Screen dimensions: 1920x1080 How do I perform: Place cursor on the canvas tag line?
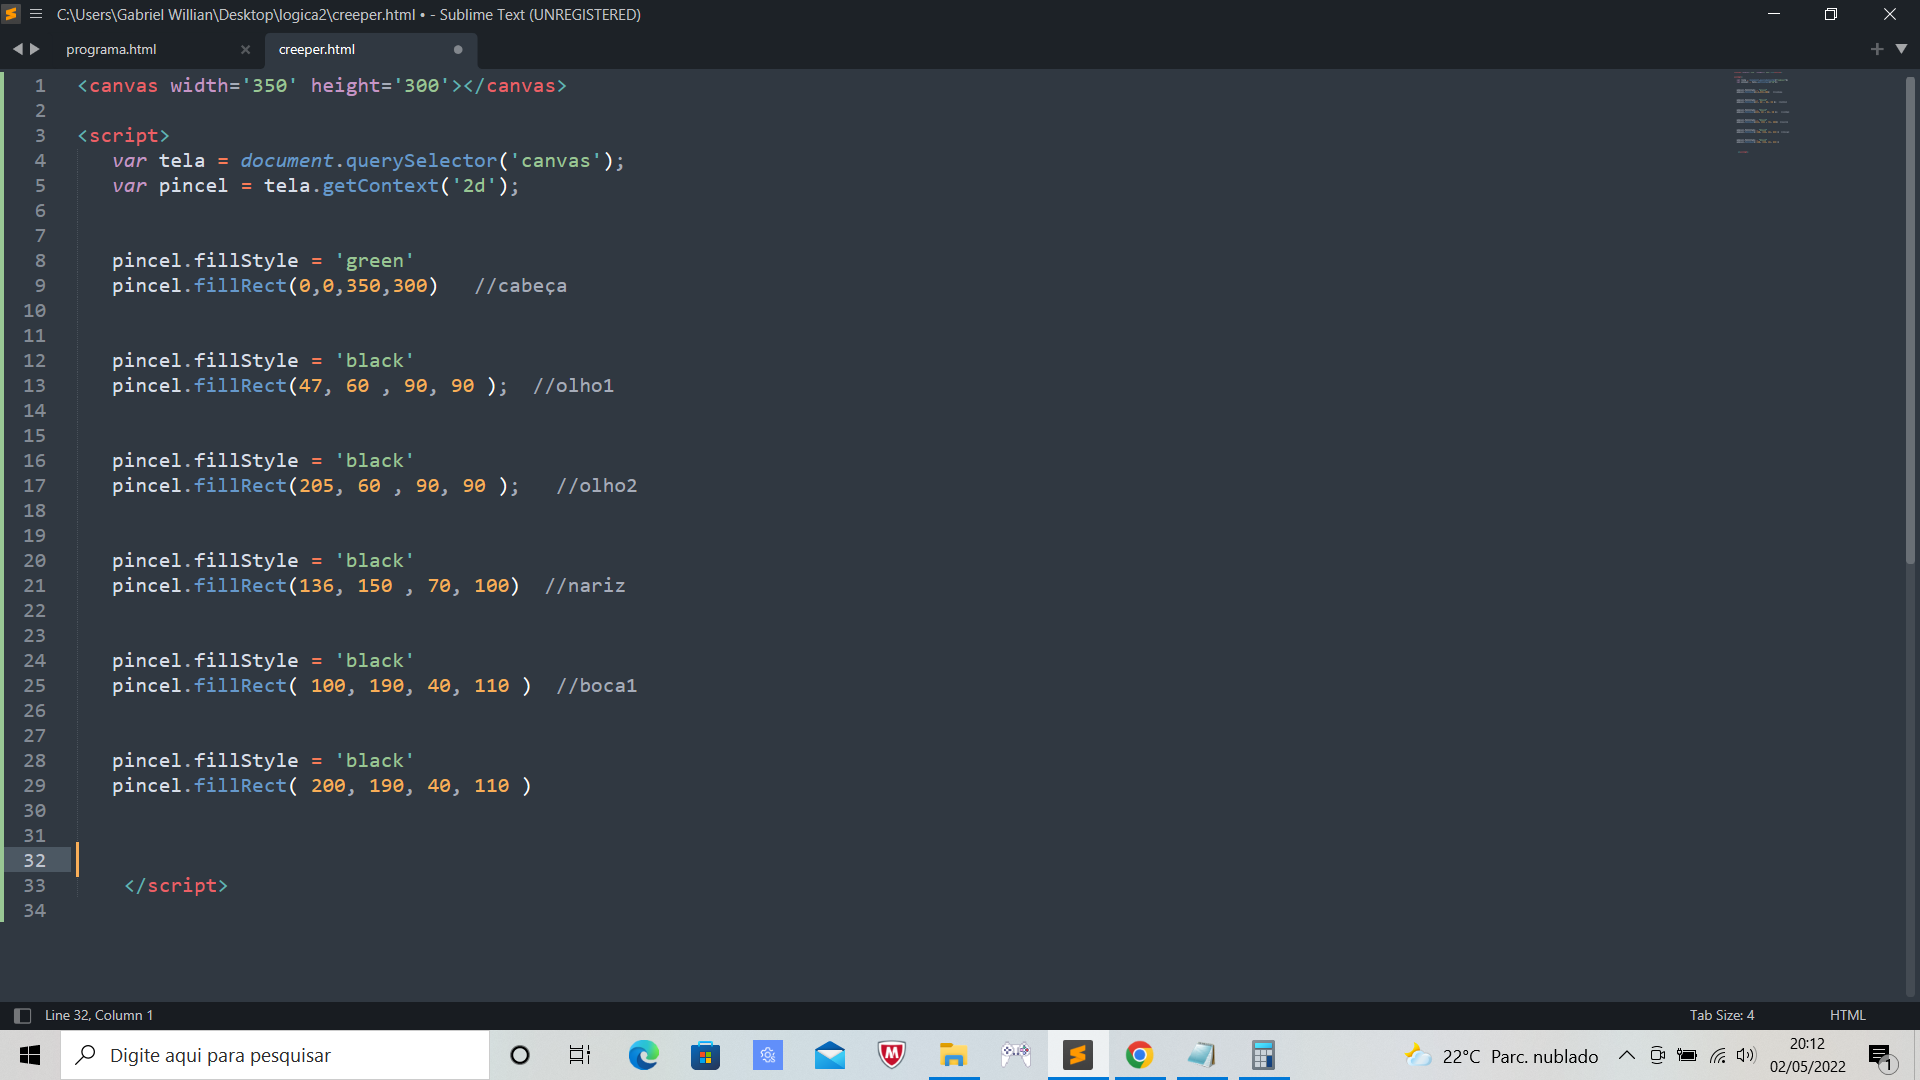[322, 85]
